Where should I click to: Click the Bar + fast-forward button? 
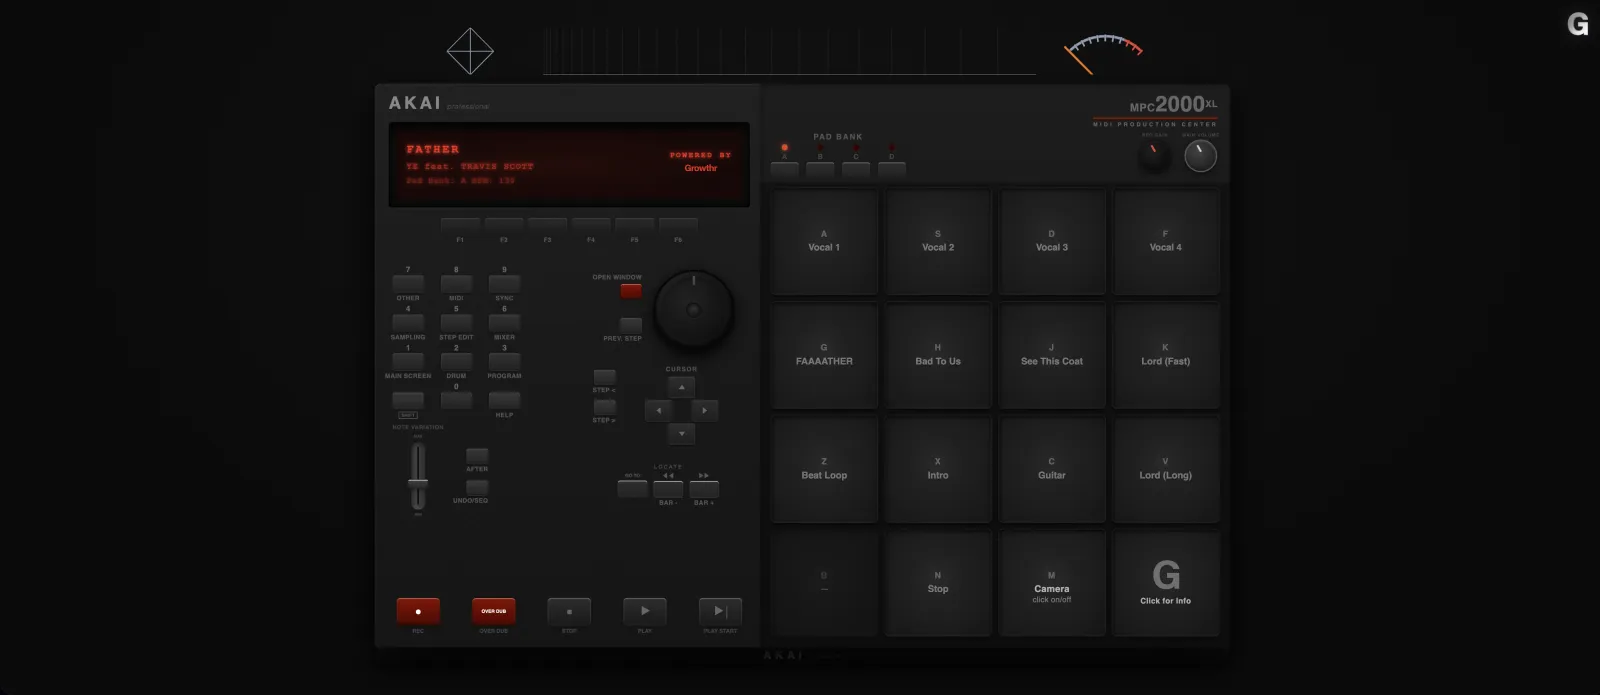click(x=704, y=489)
